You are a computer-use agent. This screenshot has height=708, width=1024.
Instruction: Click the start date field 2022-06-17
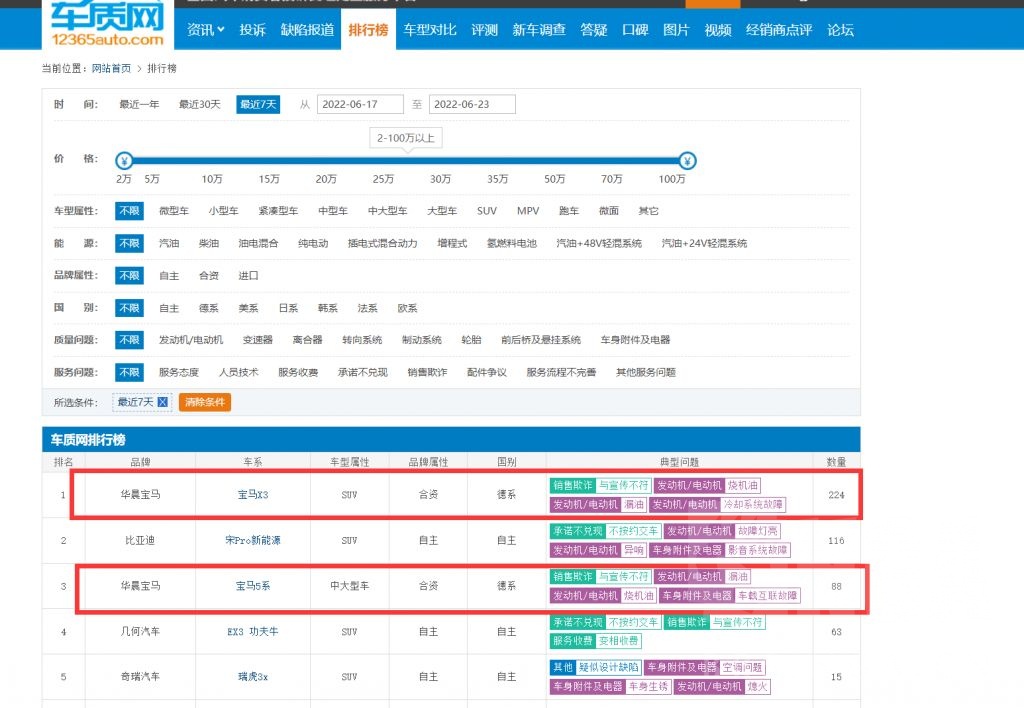pos(360,105)
